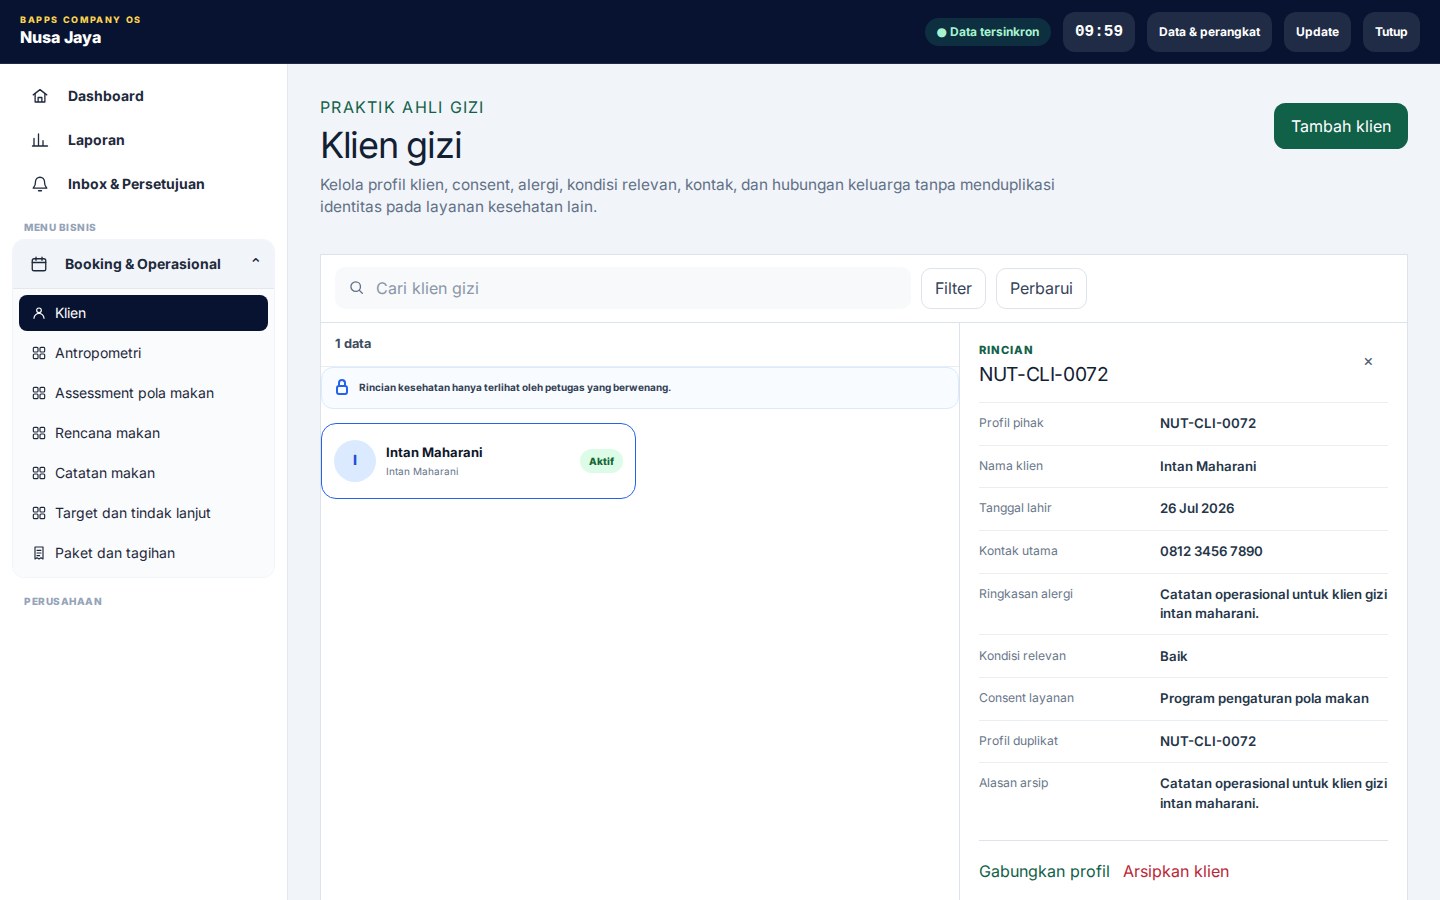The width and height of the screenshot is (1440, 900).
Task: Open the Laporan page
Action: tap(143, 140)
